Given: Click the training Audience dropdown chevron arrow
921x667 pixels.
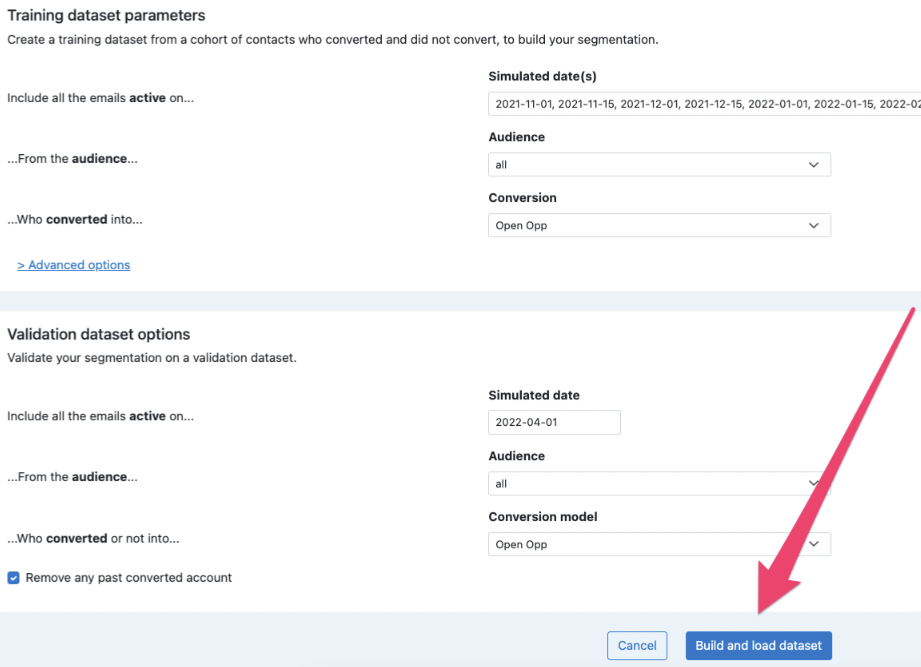Looking at the screenshot, I should [813, 165].
